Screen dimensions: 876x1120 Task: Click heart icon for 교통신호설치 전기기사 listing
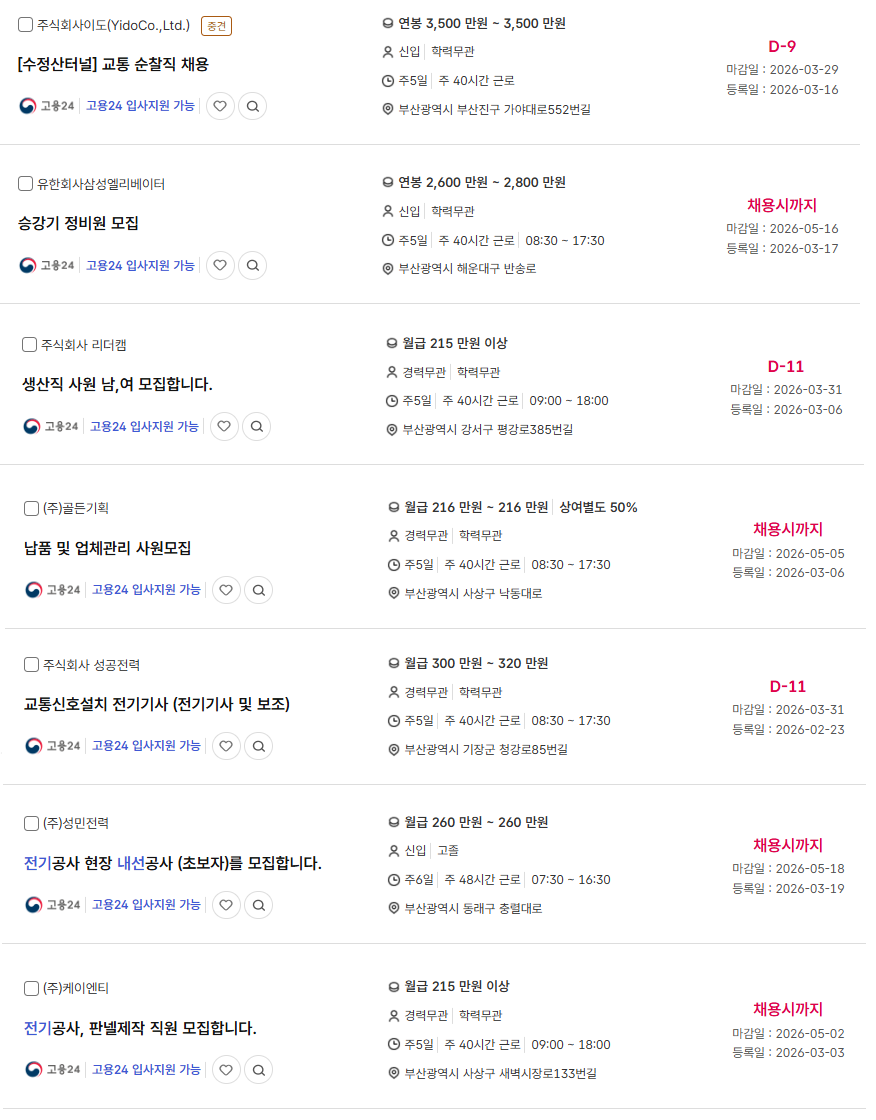click(226, 746)
